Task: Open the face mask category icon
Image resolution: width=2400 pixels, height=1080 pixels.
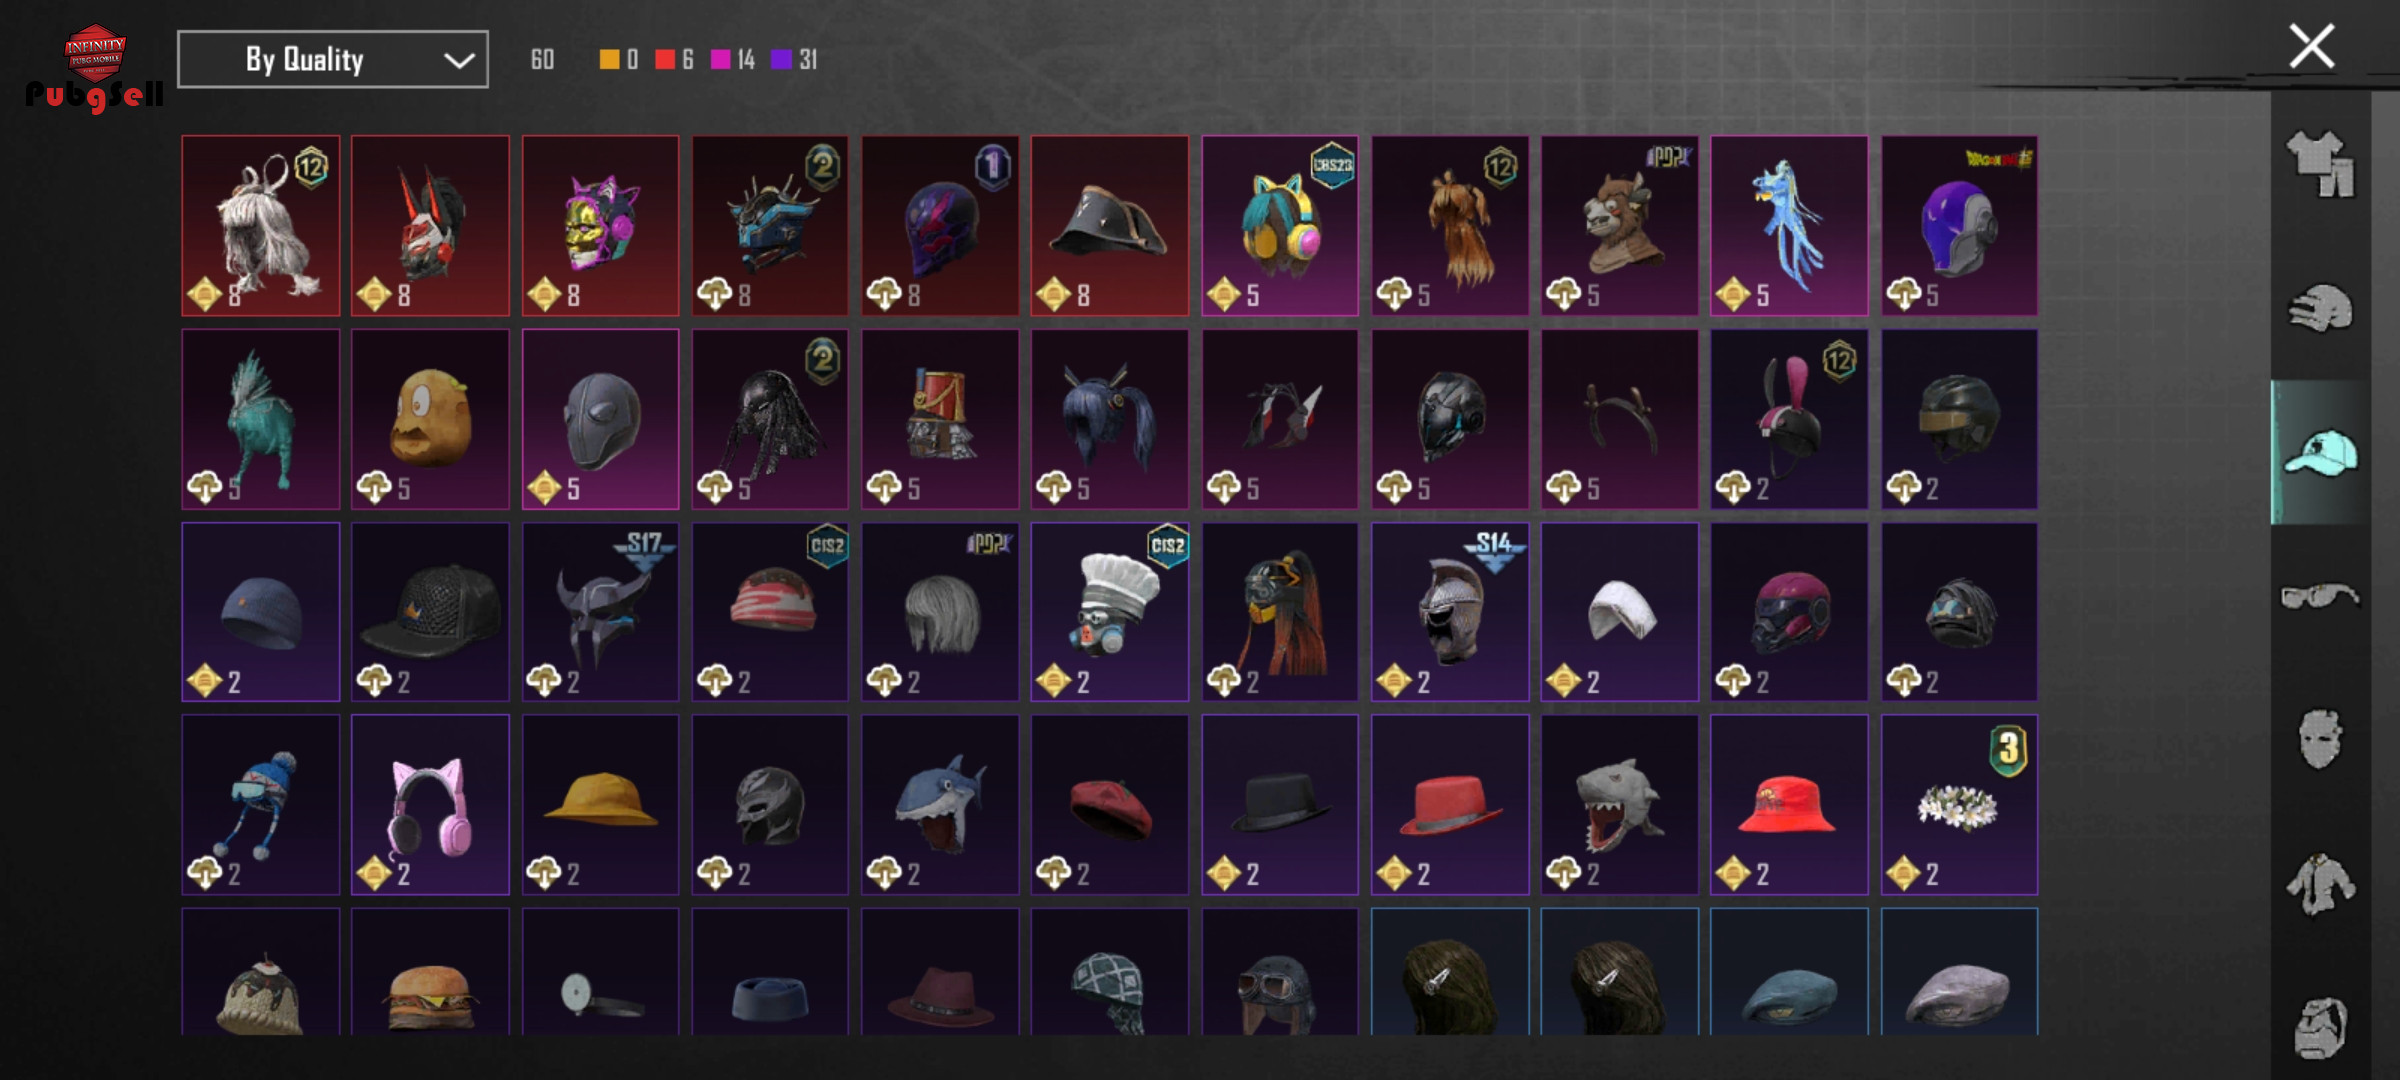Action: coord(2320,739)
